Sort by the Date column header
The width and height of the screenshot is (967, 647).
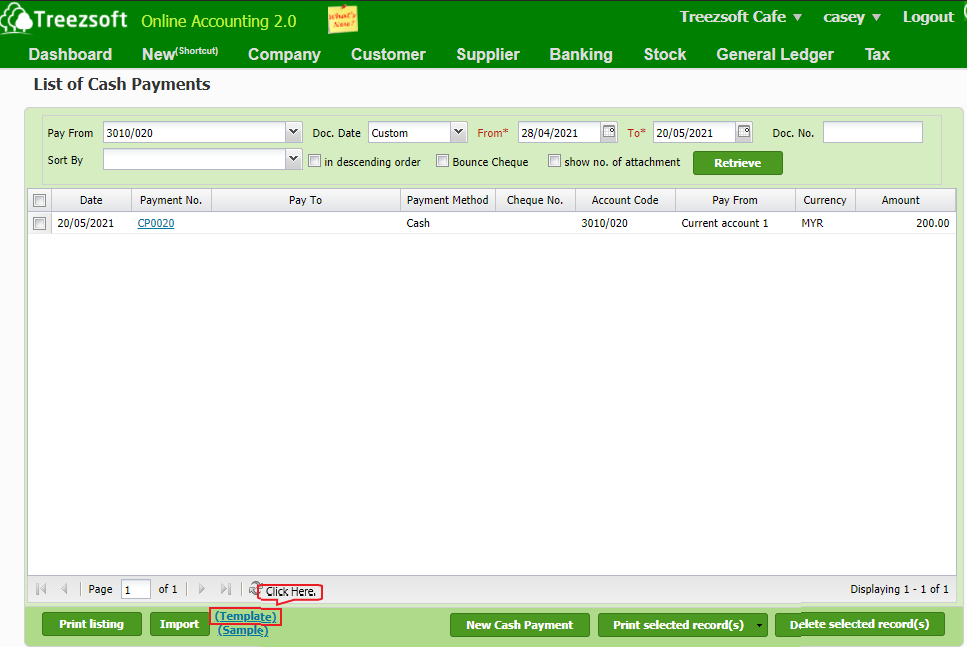(x=91, y=200)
